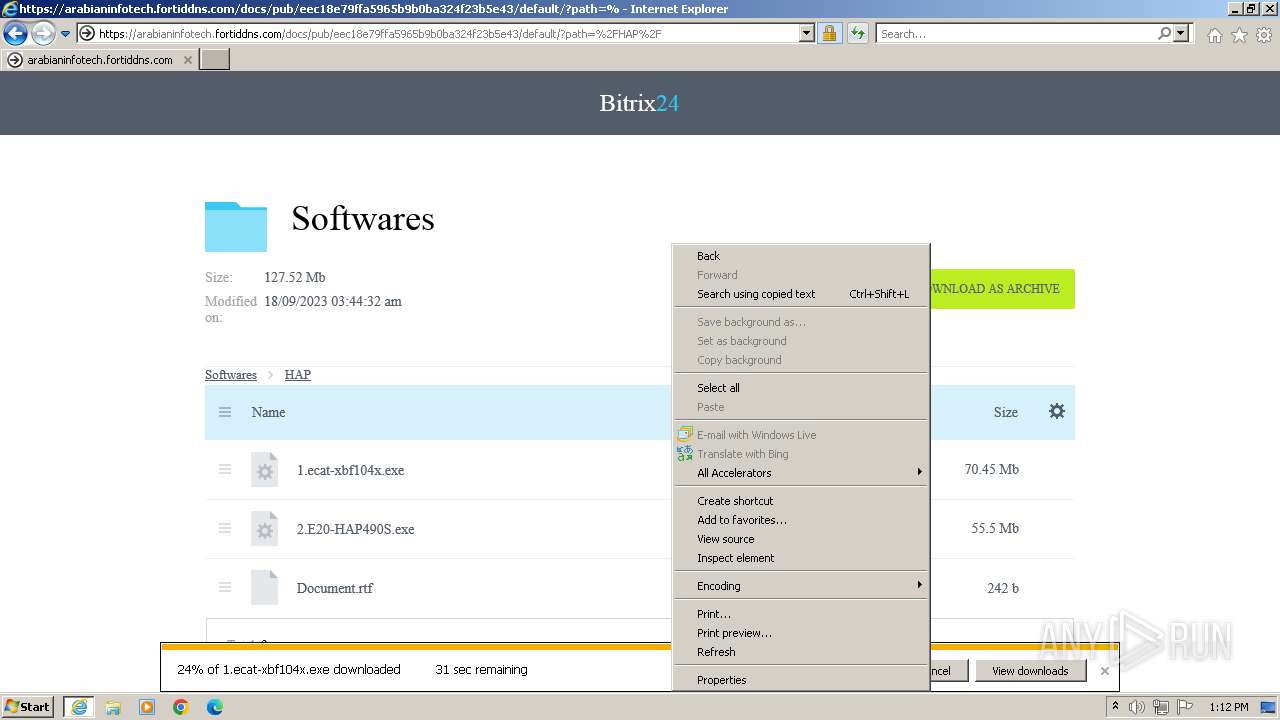Open the 1.ecat-xbf104x.exe file link
Screen dimensions: 1280x720
(x=350, y=470)
